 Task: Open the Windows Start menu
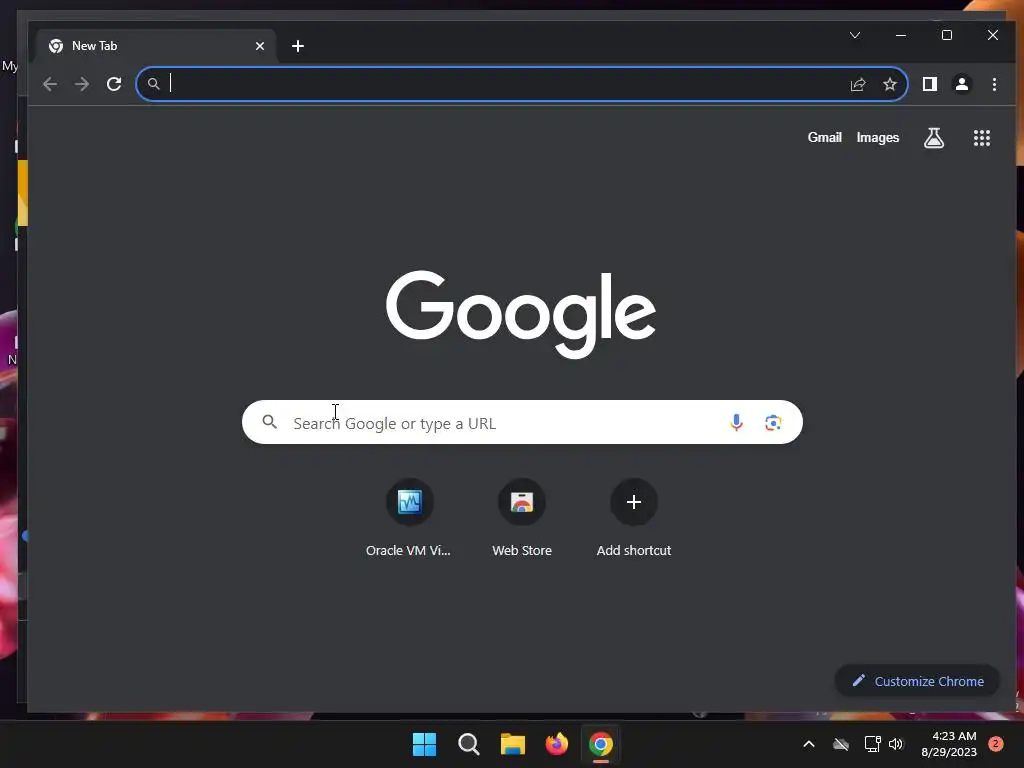424,744
